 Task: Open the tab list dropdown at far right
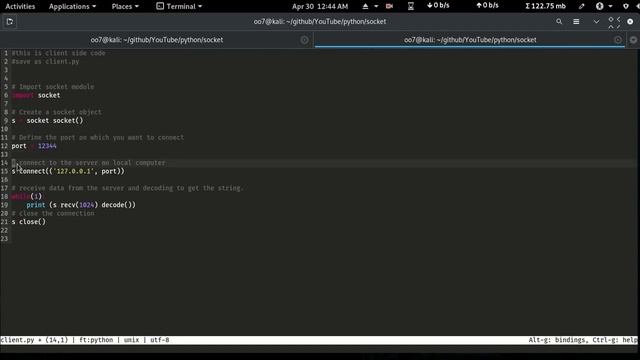click(x=633, y=40)
